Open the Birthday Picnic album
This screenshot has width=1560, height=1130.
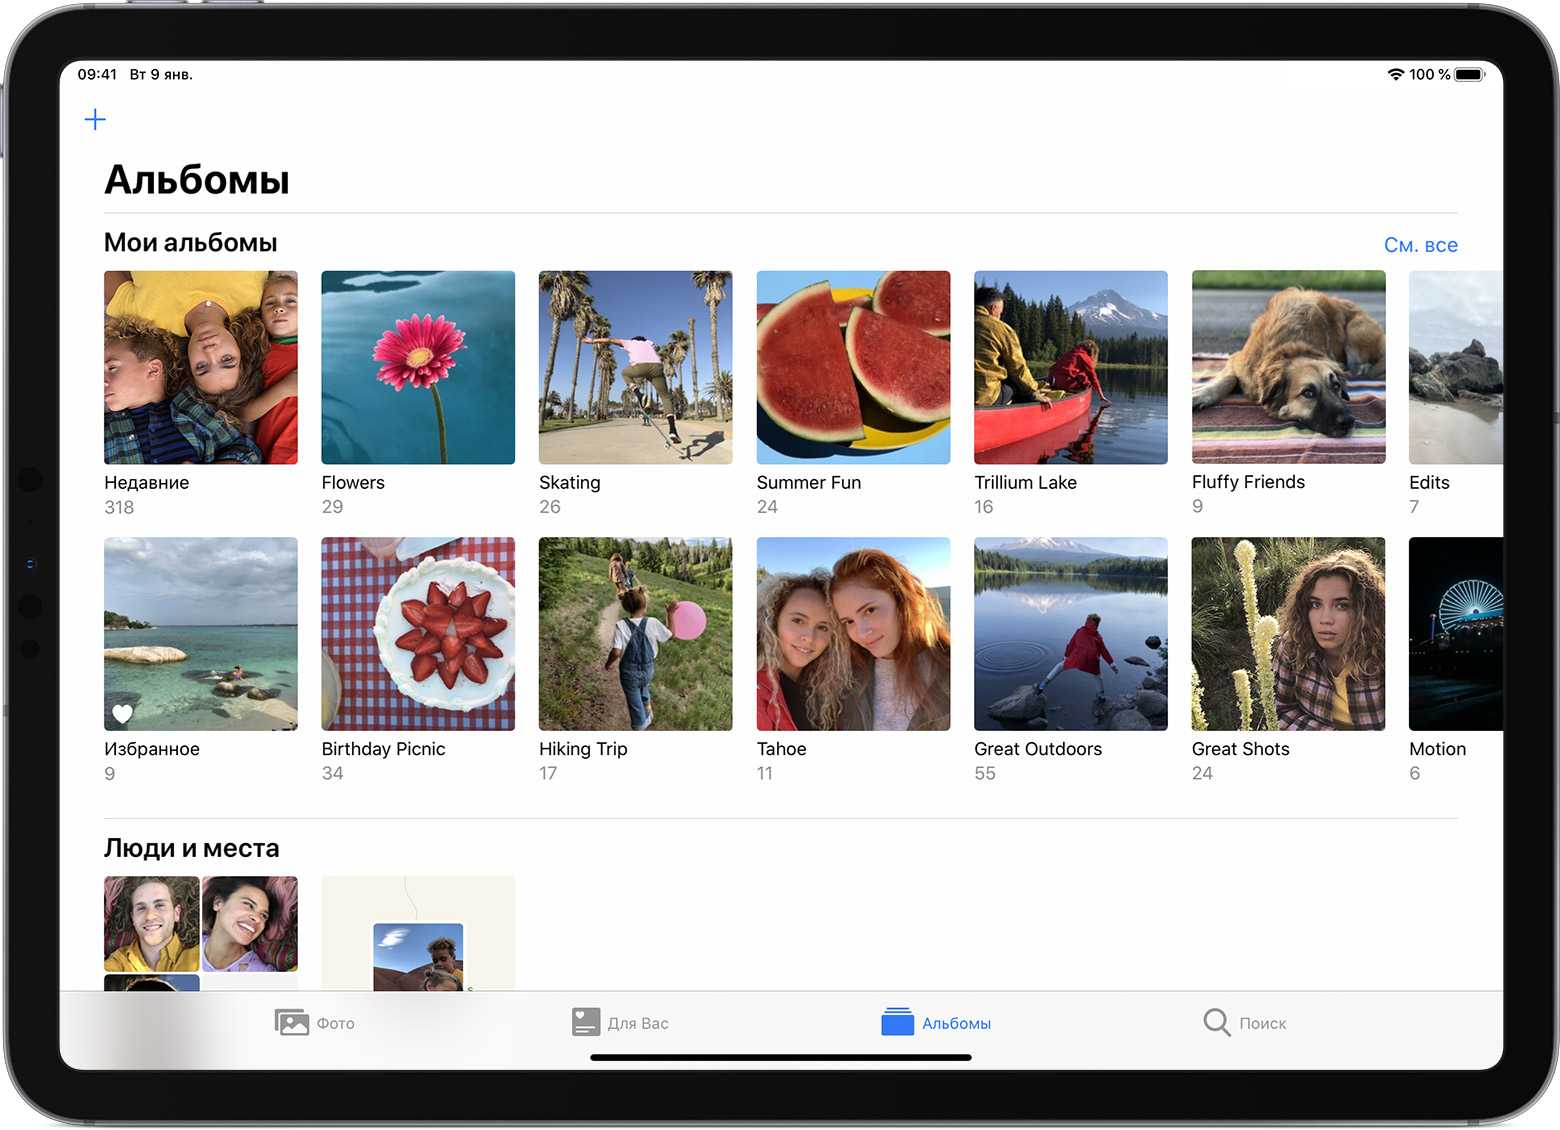click(418, 634)
